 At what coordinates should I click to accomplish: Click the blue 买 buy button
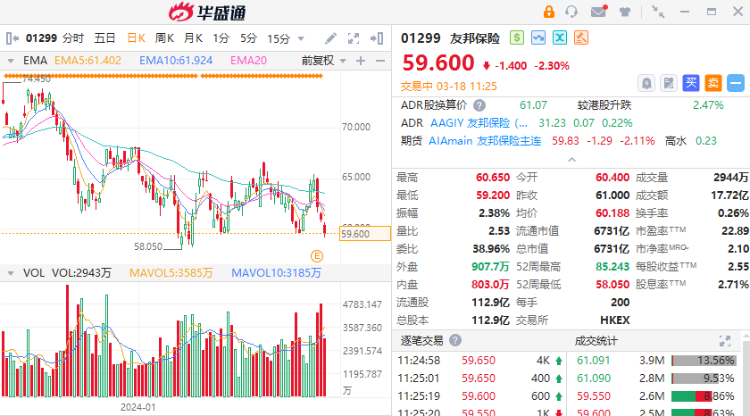[691, 83]
